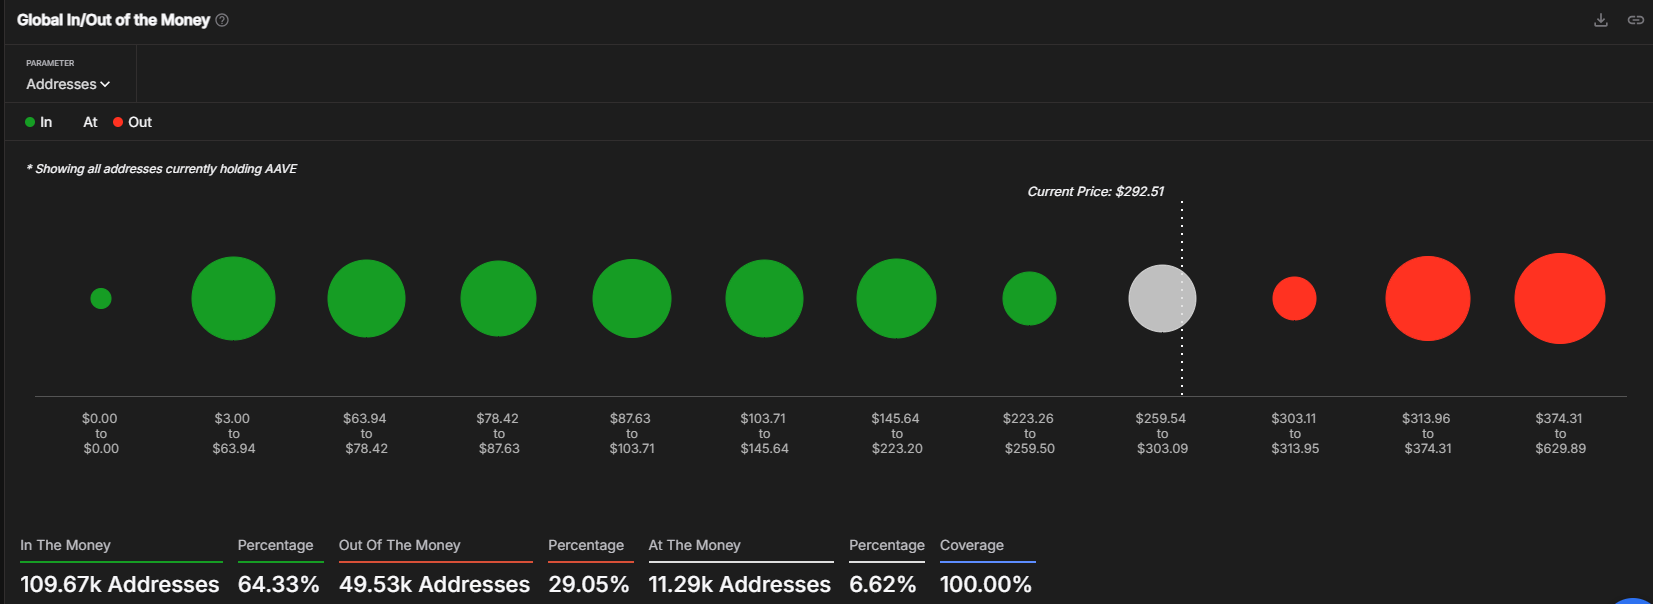The width and height of the screenshot is (1653, 604).
Task: Click the green bubble for $78.42 to $87.63
Action: [498, 298]
